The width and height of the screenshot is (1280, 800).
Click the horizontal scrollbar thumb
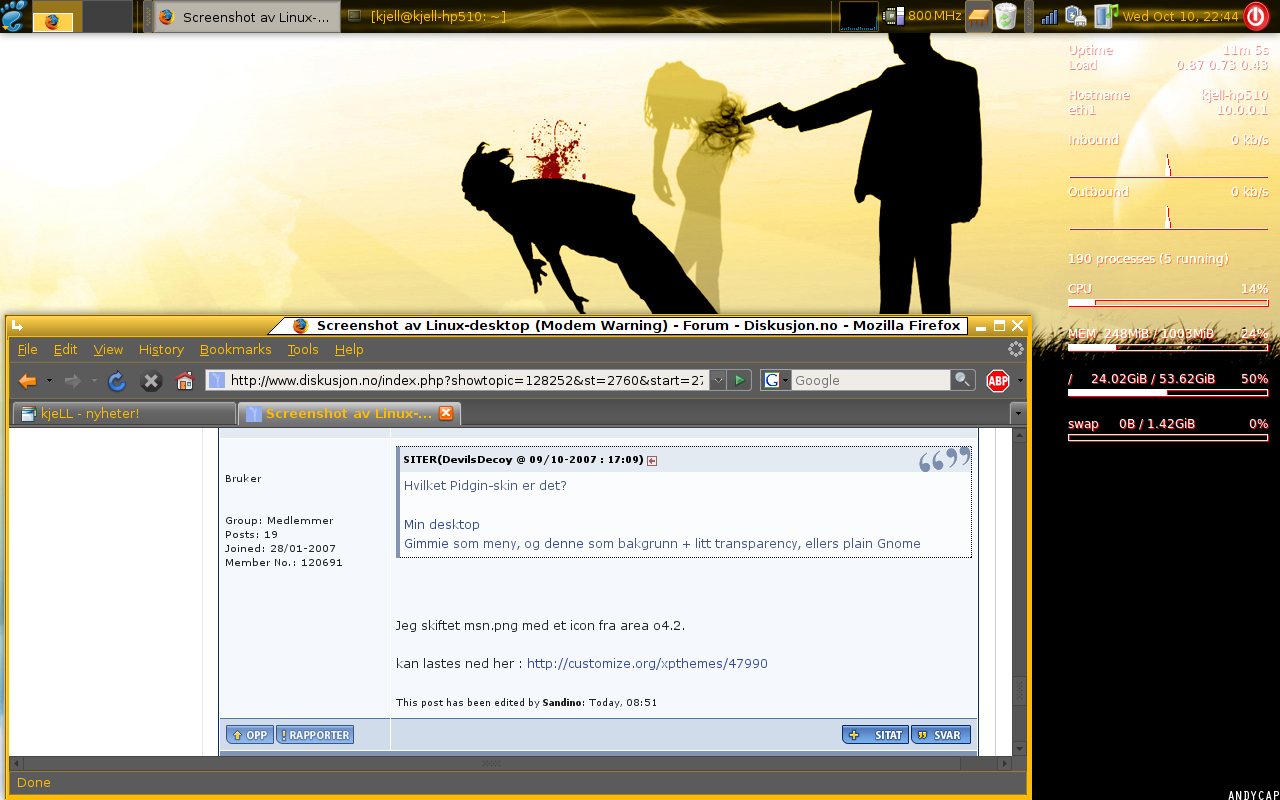tap(490, 763)
